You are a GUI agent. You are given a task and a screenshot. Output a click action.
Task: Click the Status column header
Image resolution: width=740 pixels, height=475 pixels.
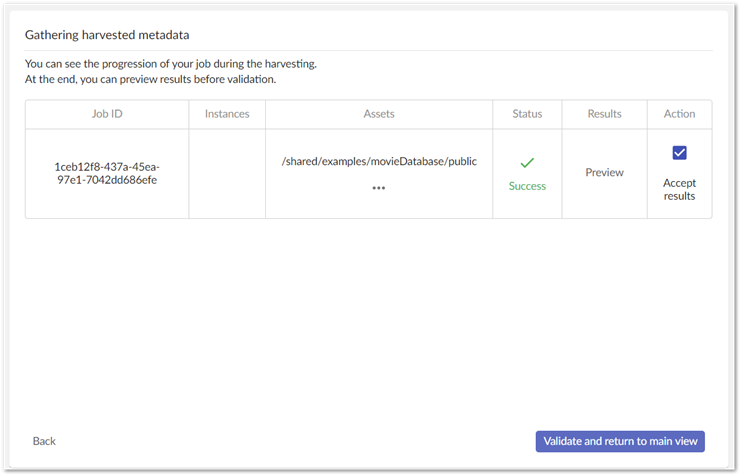[x=527, y=114]
